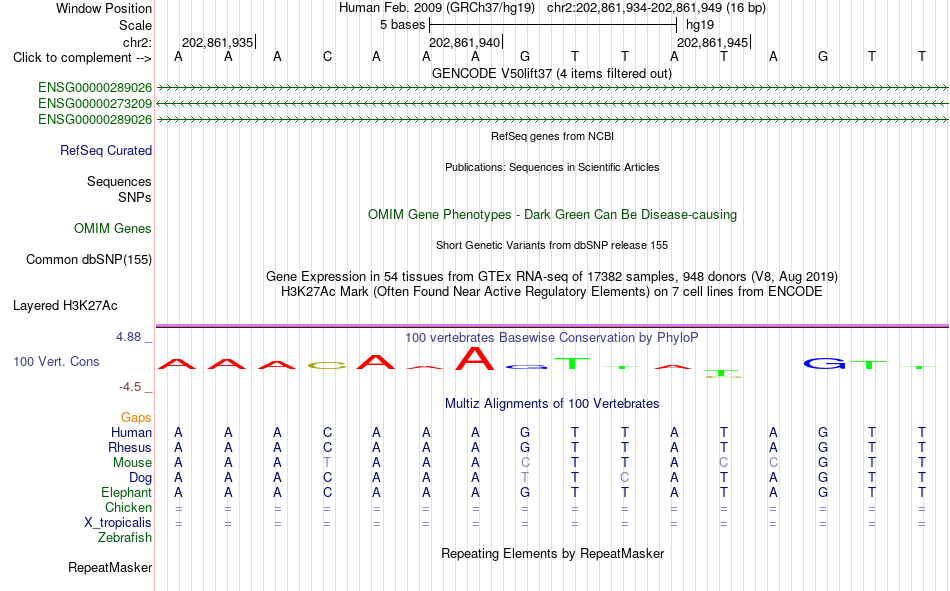The height and width of the screenshot is (591, 950).
Task: Click the Scale track label
Action: tap(135, 25)
